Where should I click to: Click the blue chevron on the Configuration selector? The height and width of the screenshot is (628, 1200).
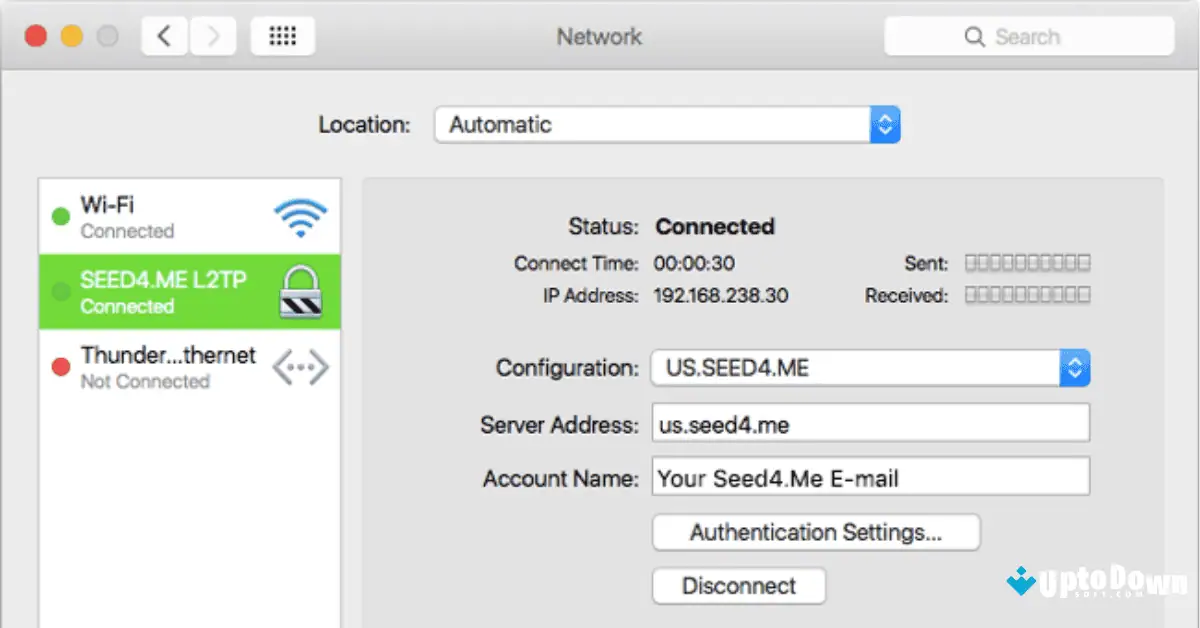pyautogui.click(x=1074, y=367)
